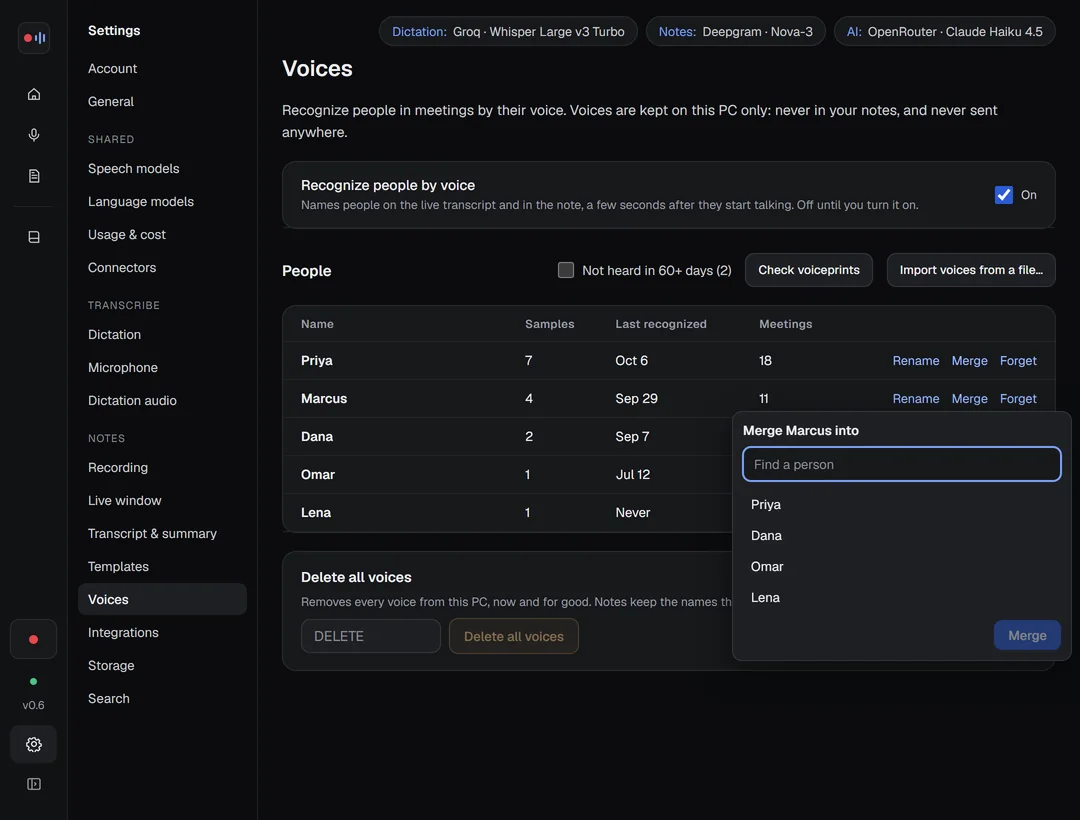Open the microphone dictation icon
The image size is (1080, 820).
point(34,135)
